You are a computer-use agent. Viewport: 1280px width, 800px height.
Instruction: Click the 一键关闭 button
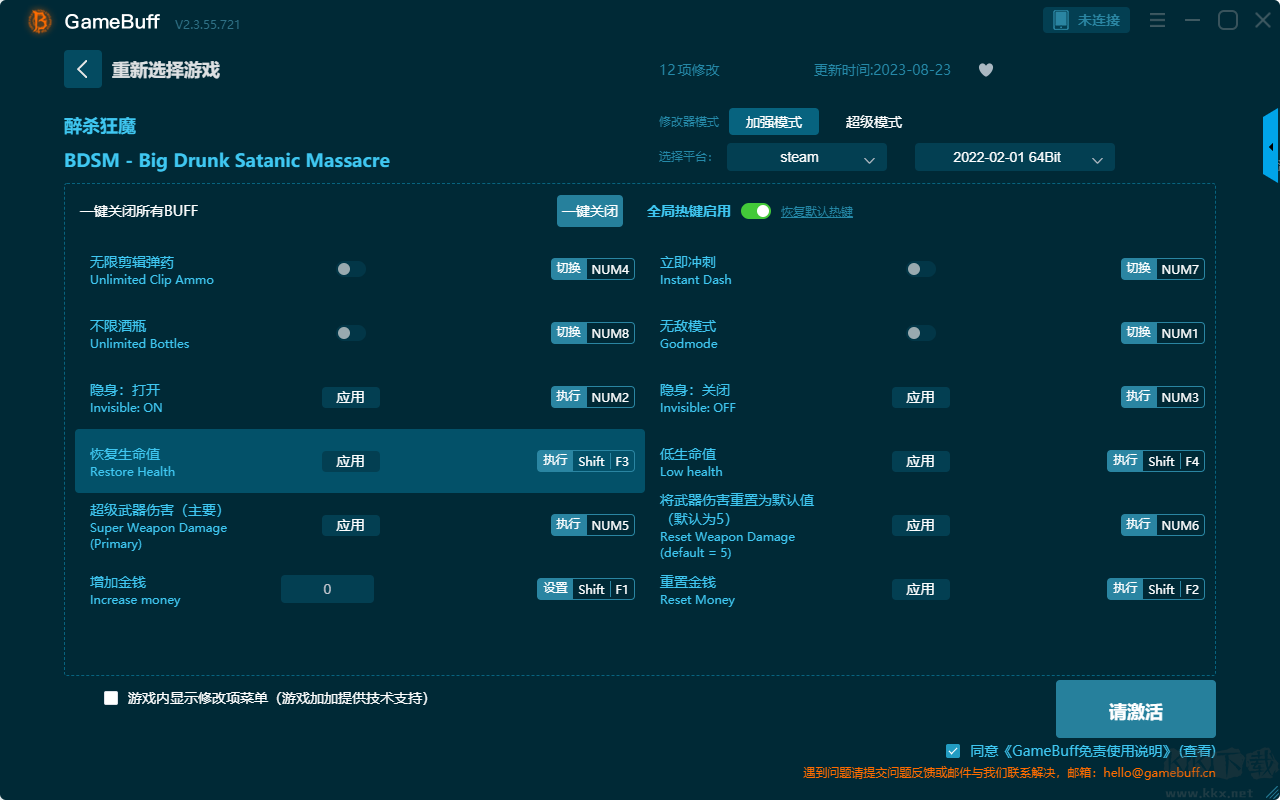[x=590, y=211]
